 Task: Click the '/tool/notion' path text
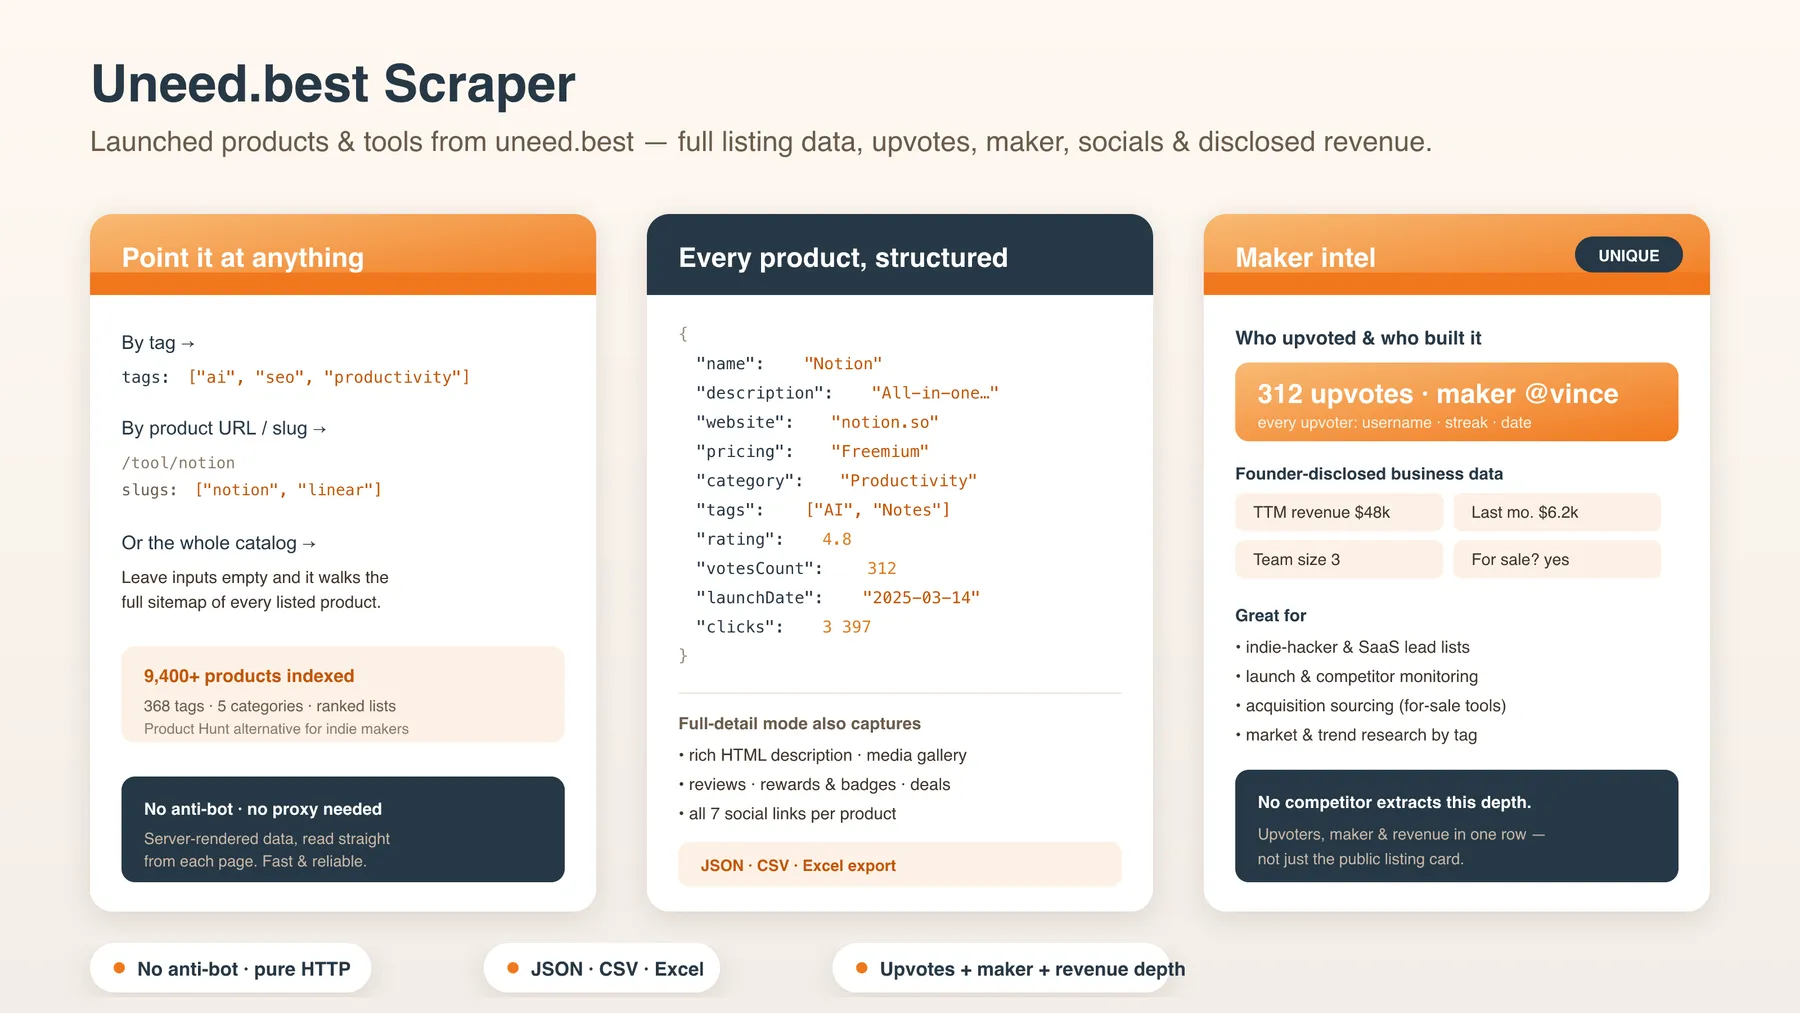(x=178, y=463)
